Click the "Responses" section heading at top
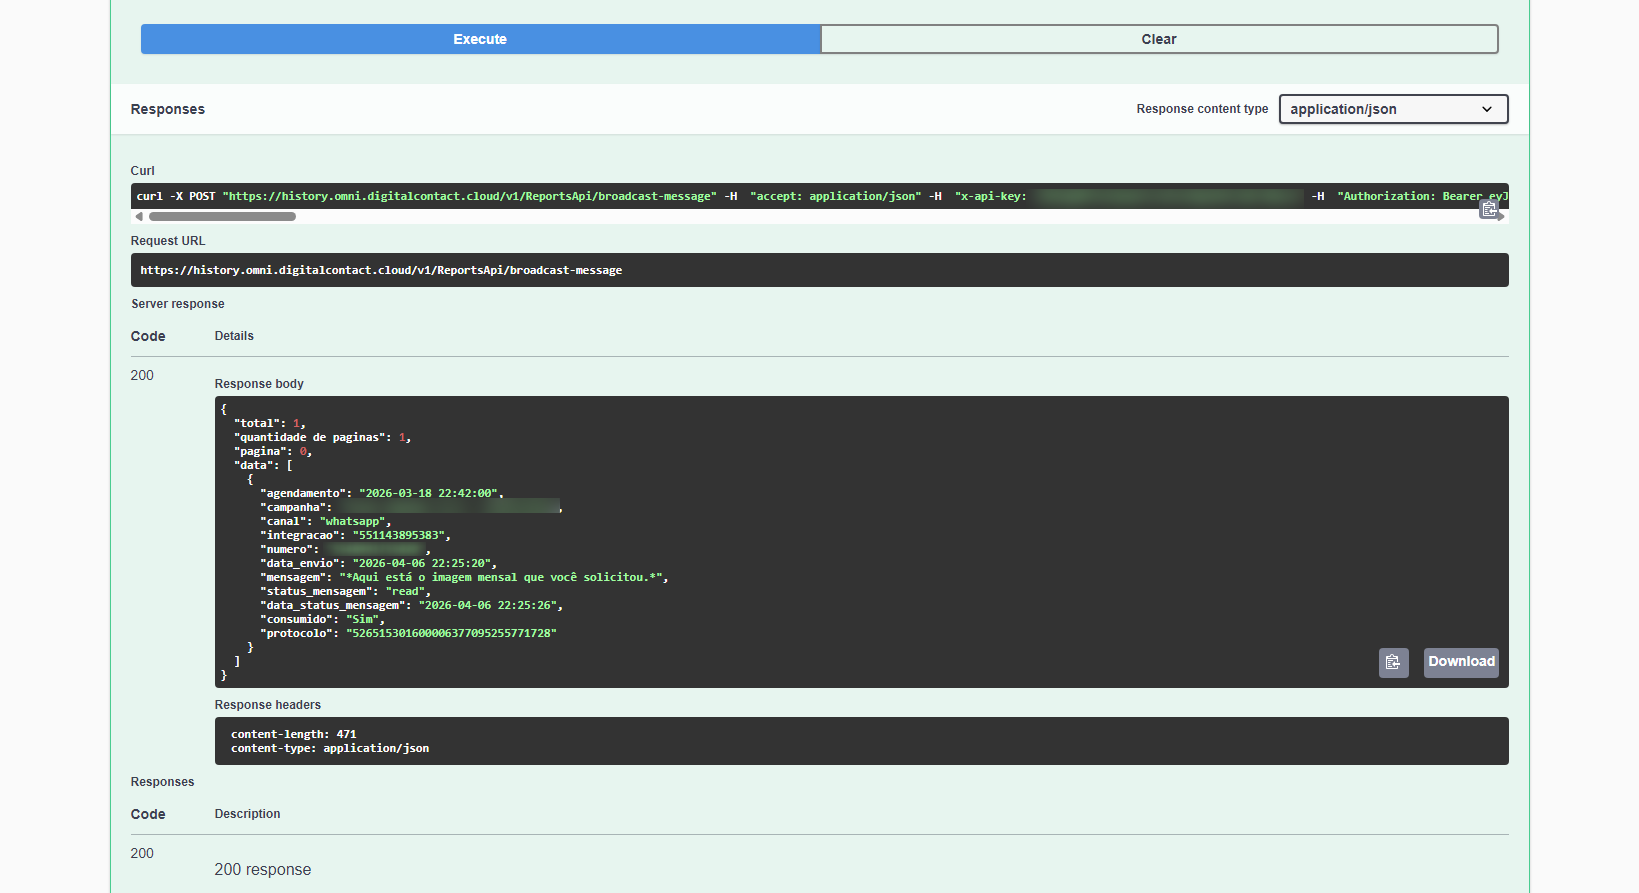This screenshot has width=1639, height=893. pos(167,109)
